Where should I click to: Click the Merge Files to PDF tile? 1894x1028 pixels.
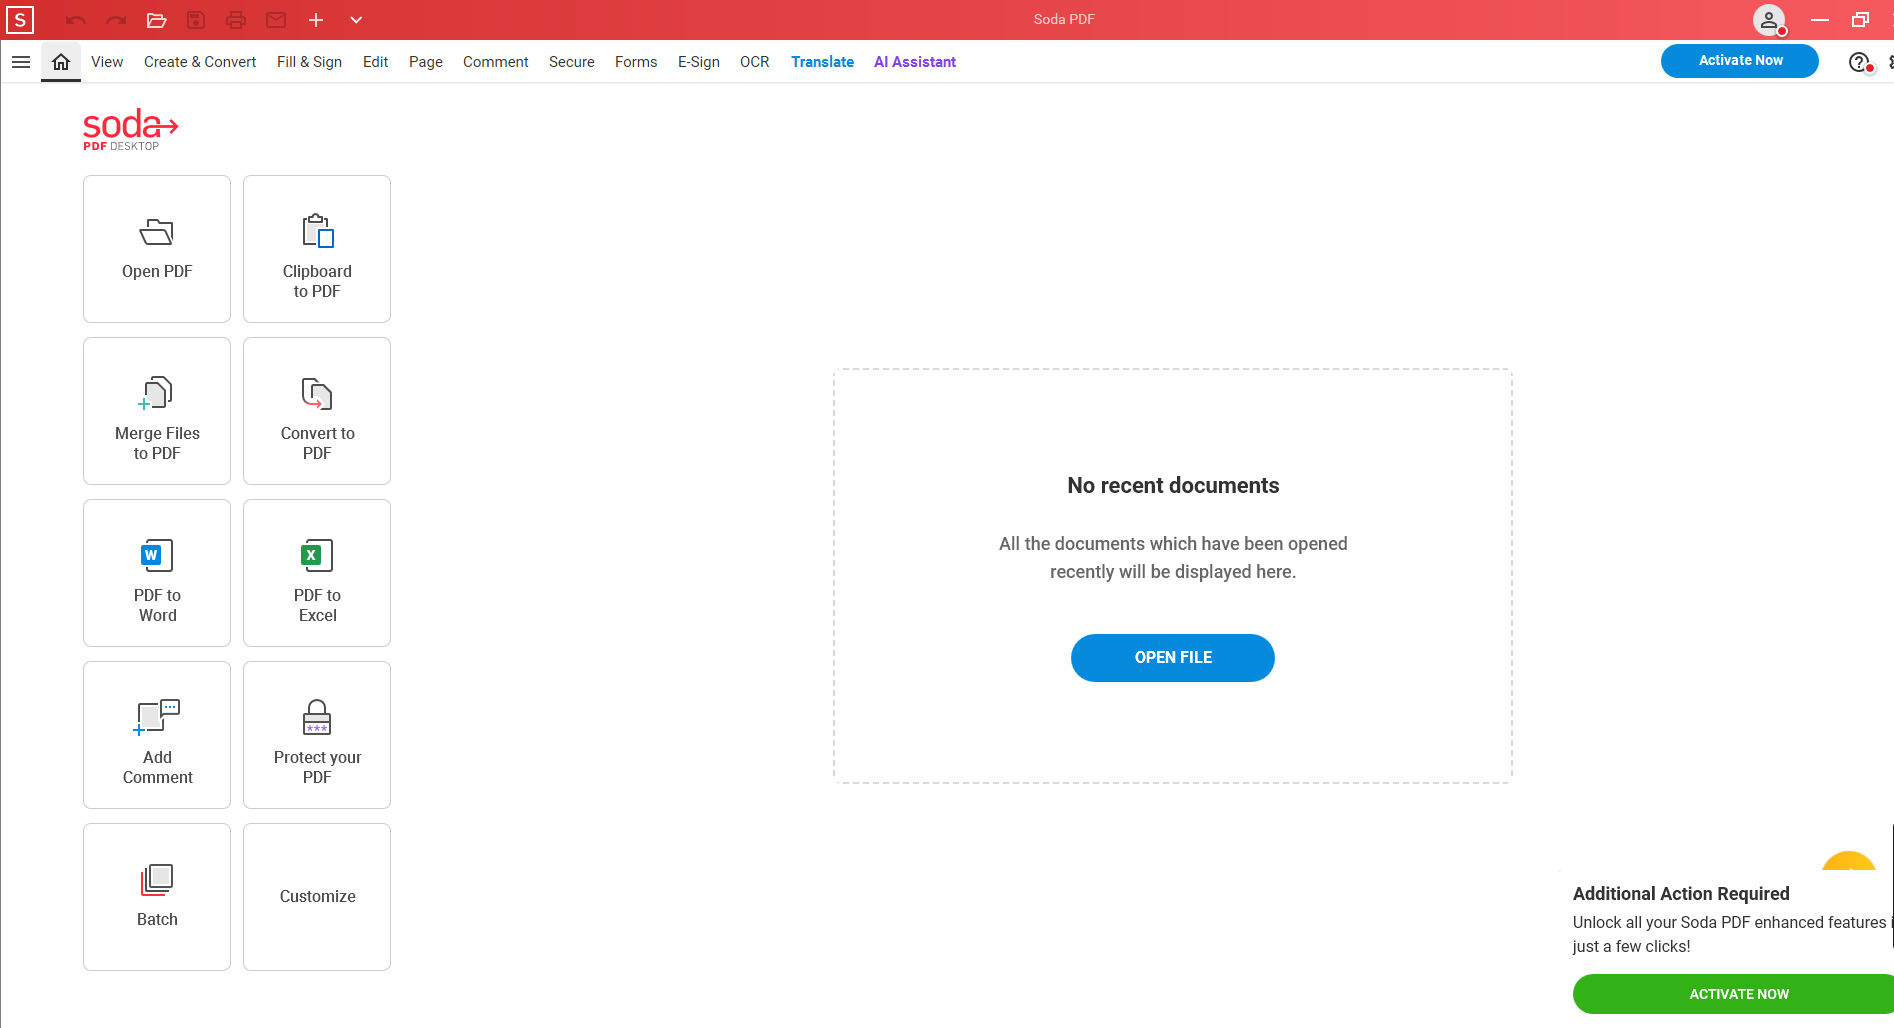(157, 411)
